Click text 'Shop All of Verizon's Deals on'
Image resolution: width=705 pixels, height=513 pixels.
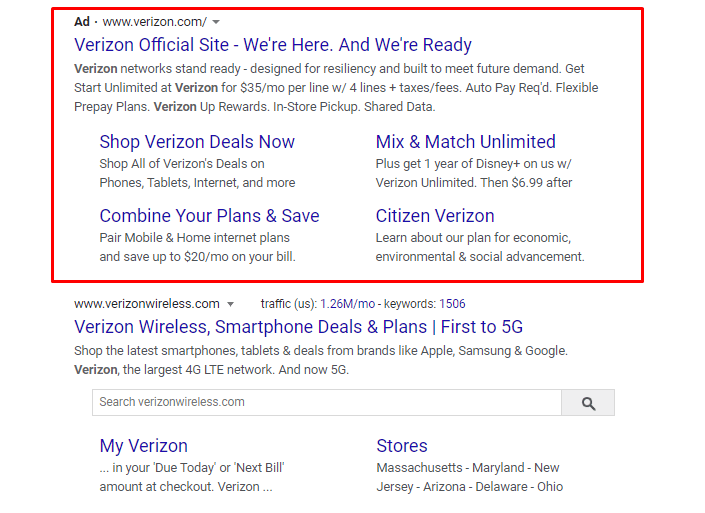coord(182,164)
